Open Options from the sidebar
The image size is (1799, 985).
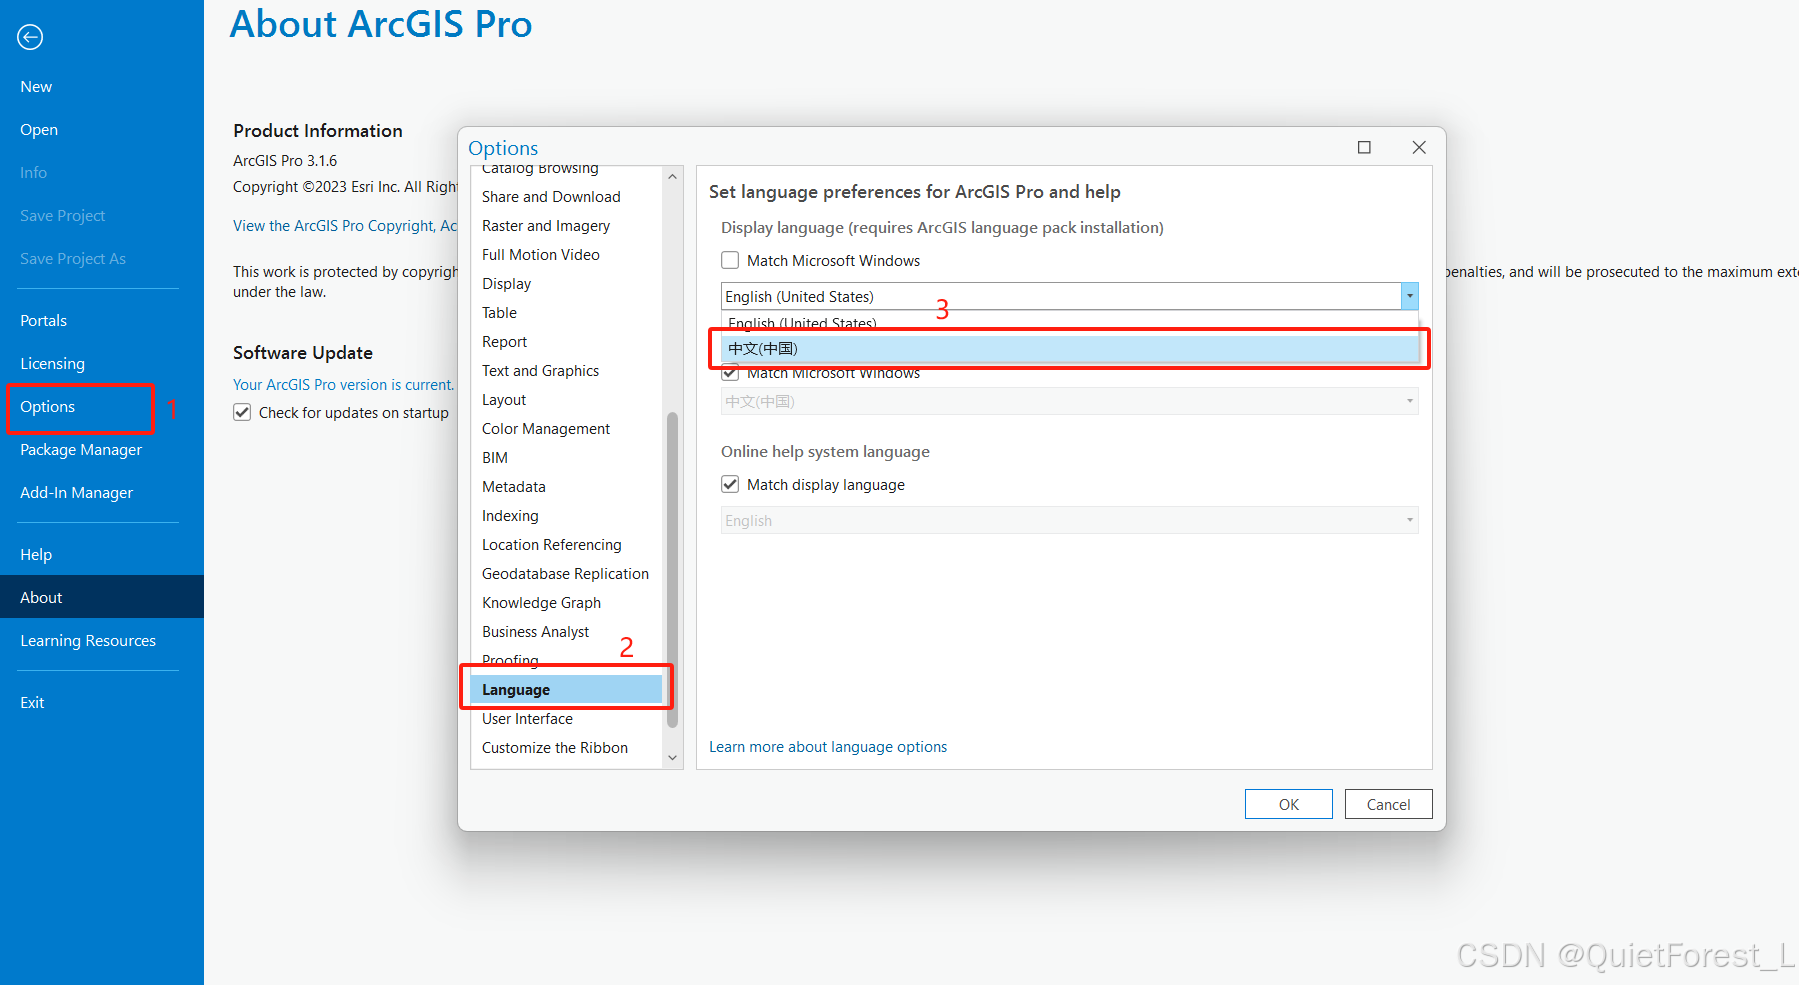[47, 407]
